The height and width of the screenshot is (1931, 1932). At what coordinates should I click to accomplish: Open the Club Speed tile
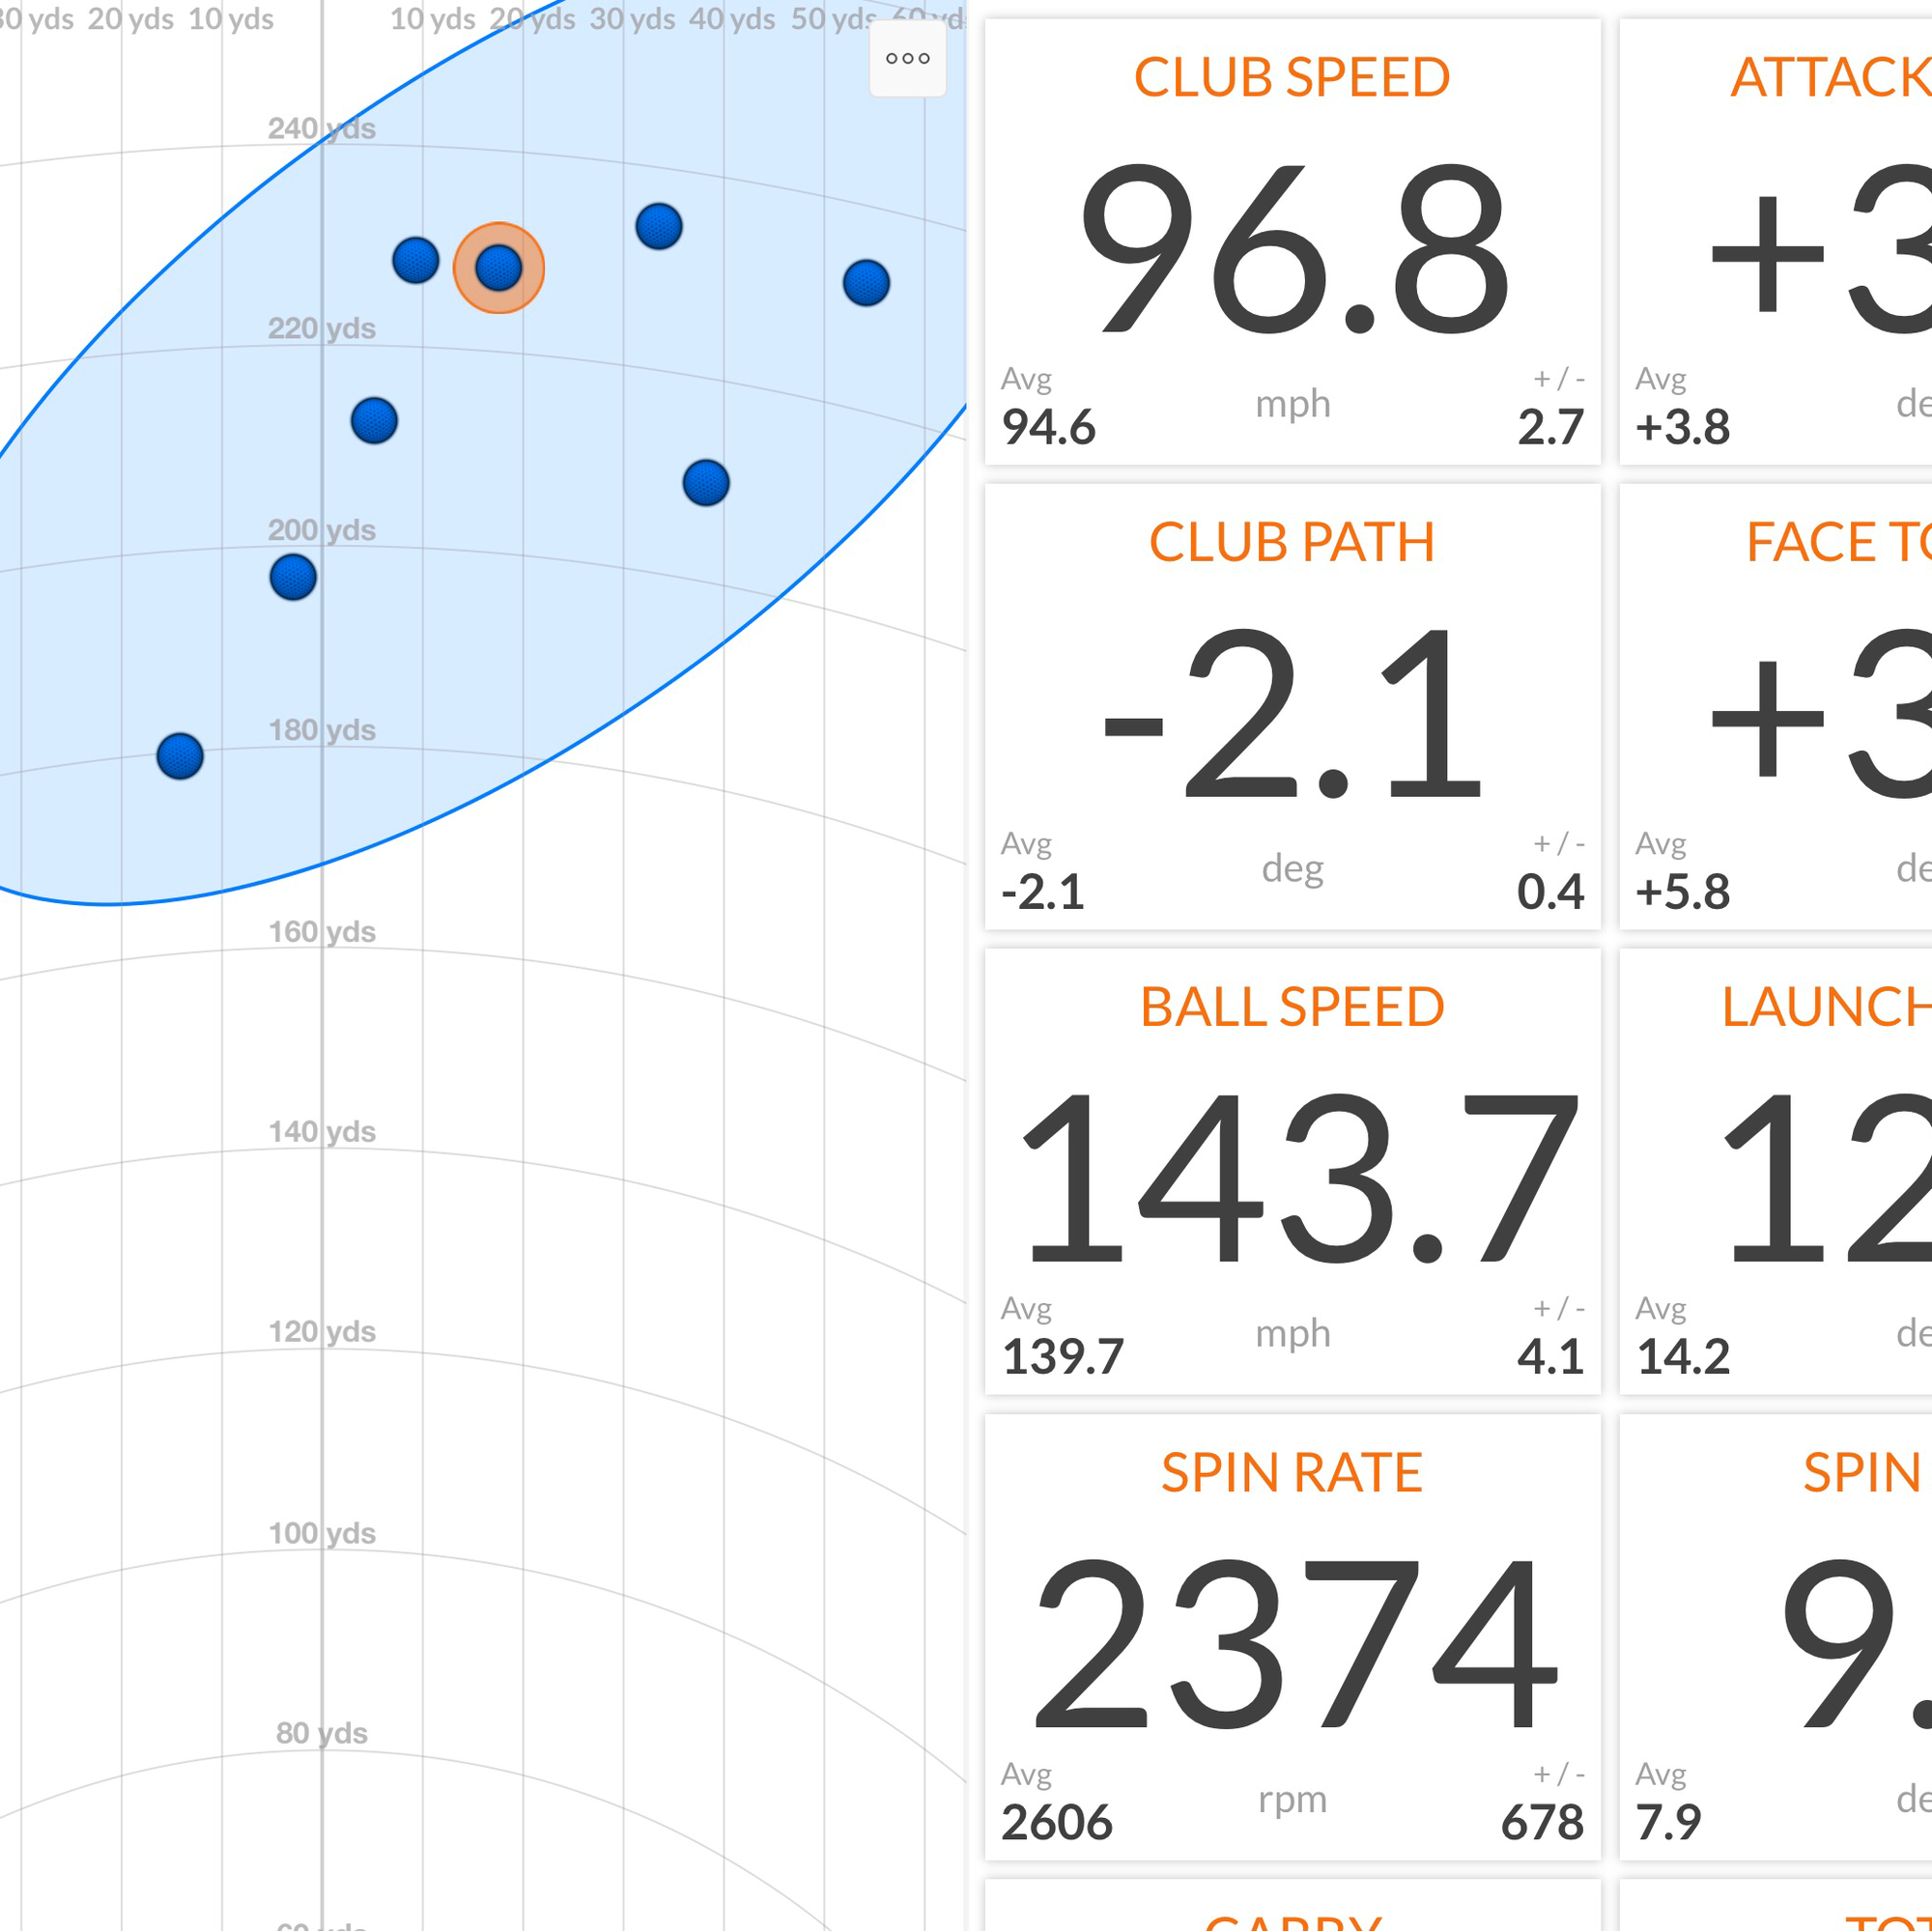point(1292,241)
